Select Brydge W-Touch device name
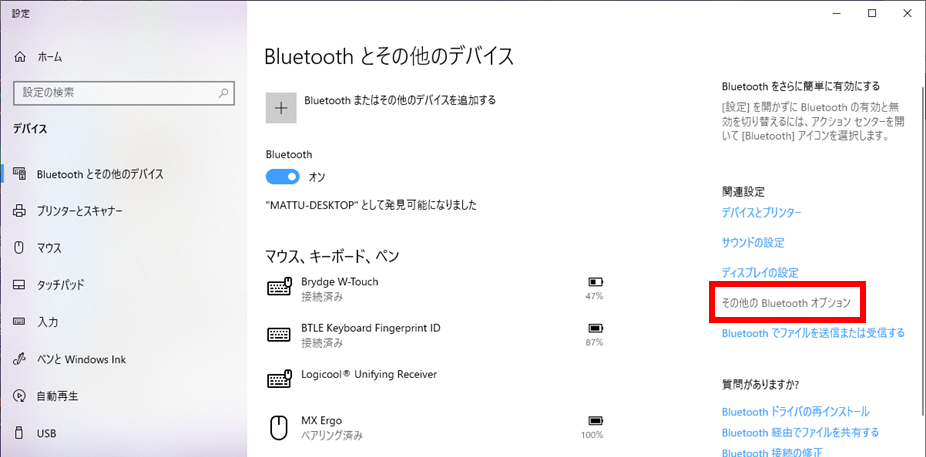This screenshot has width=926, height=457. click(x=340, y=282)
